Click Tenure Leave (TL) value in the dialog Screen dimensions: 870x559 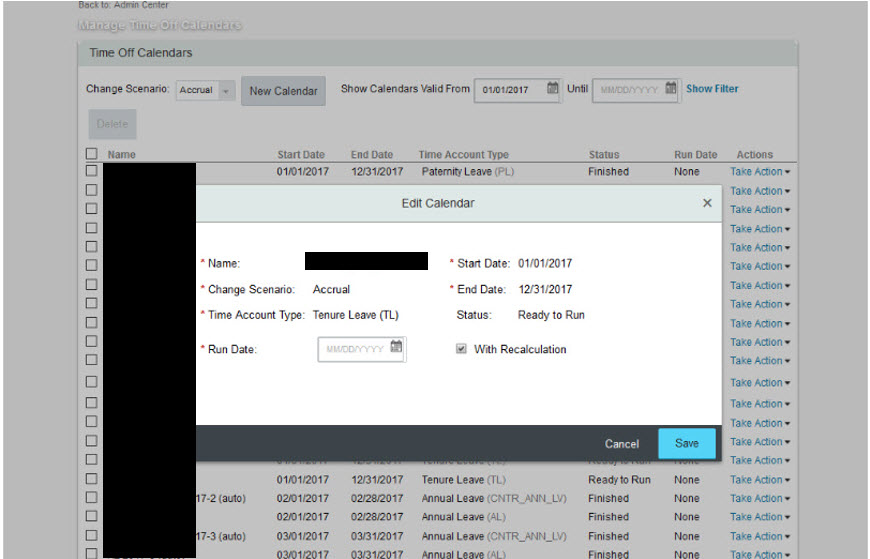pos(356,315)
